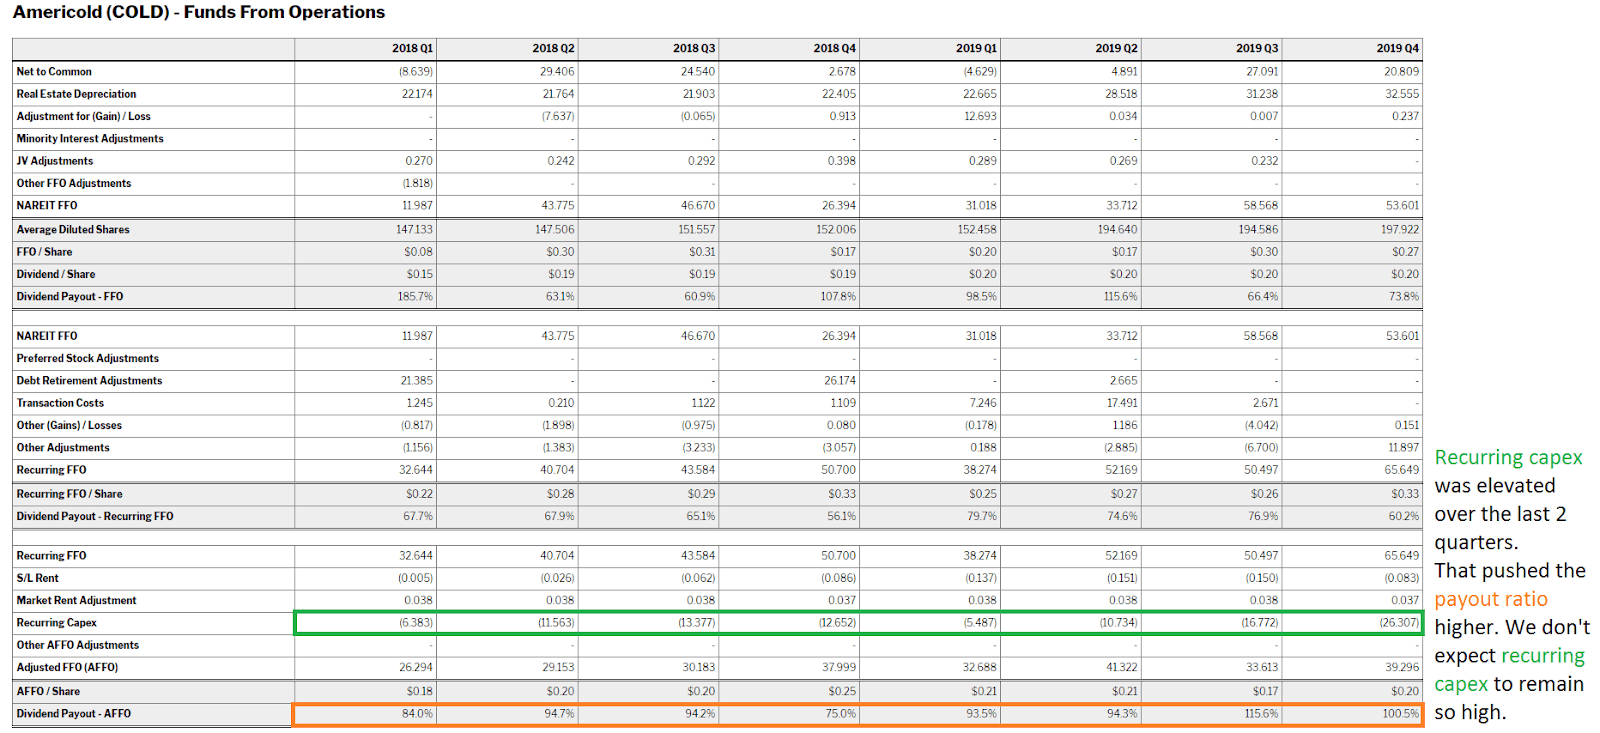Click the 'Adjustment for (Gain) / Loss' row label
1600x733 pixels.
coord(84,116)
